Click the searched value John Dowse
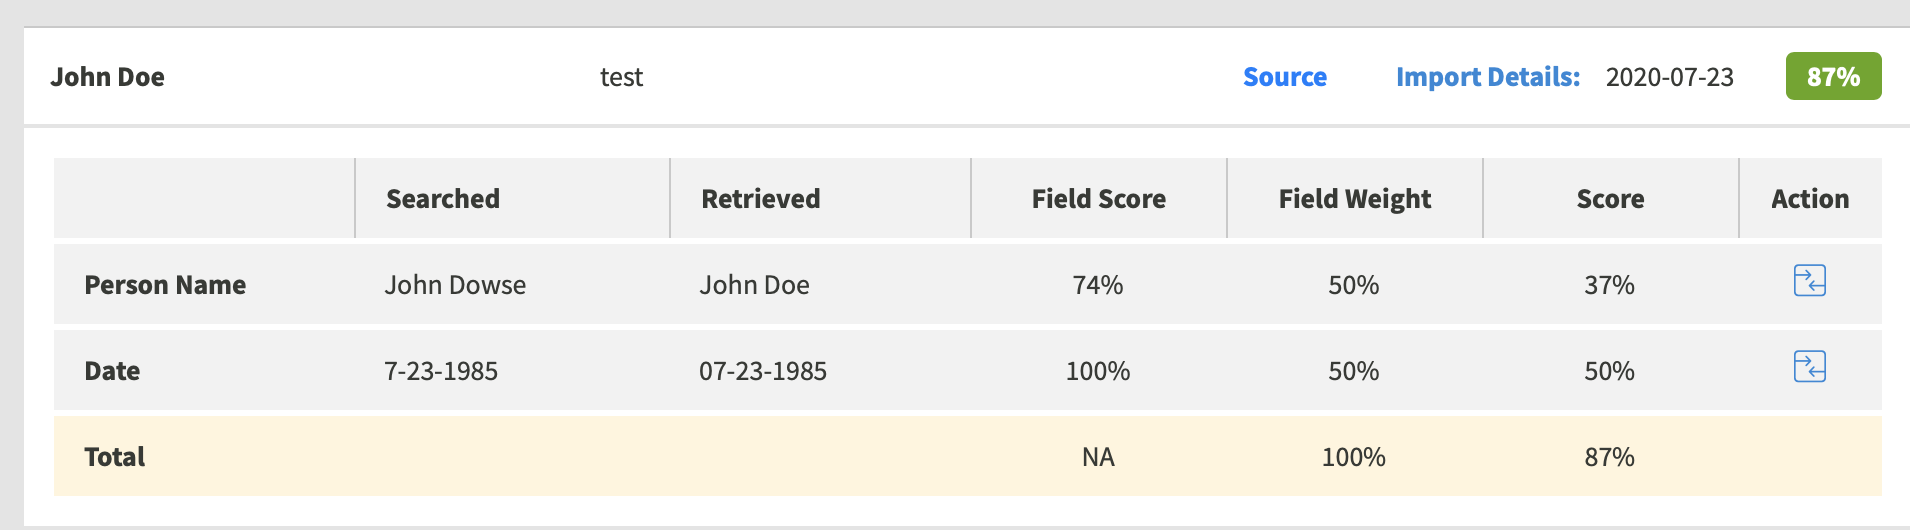The height and width of the screenshot is (530, 1910). 455,285
